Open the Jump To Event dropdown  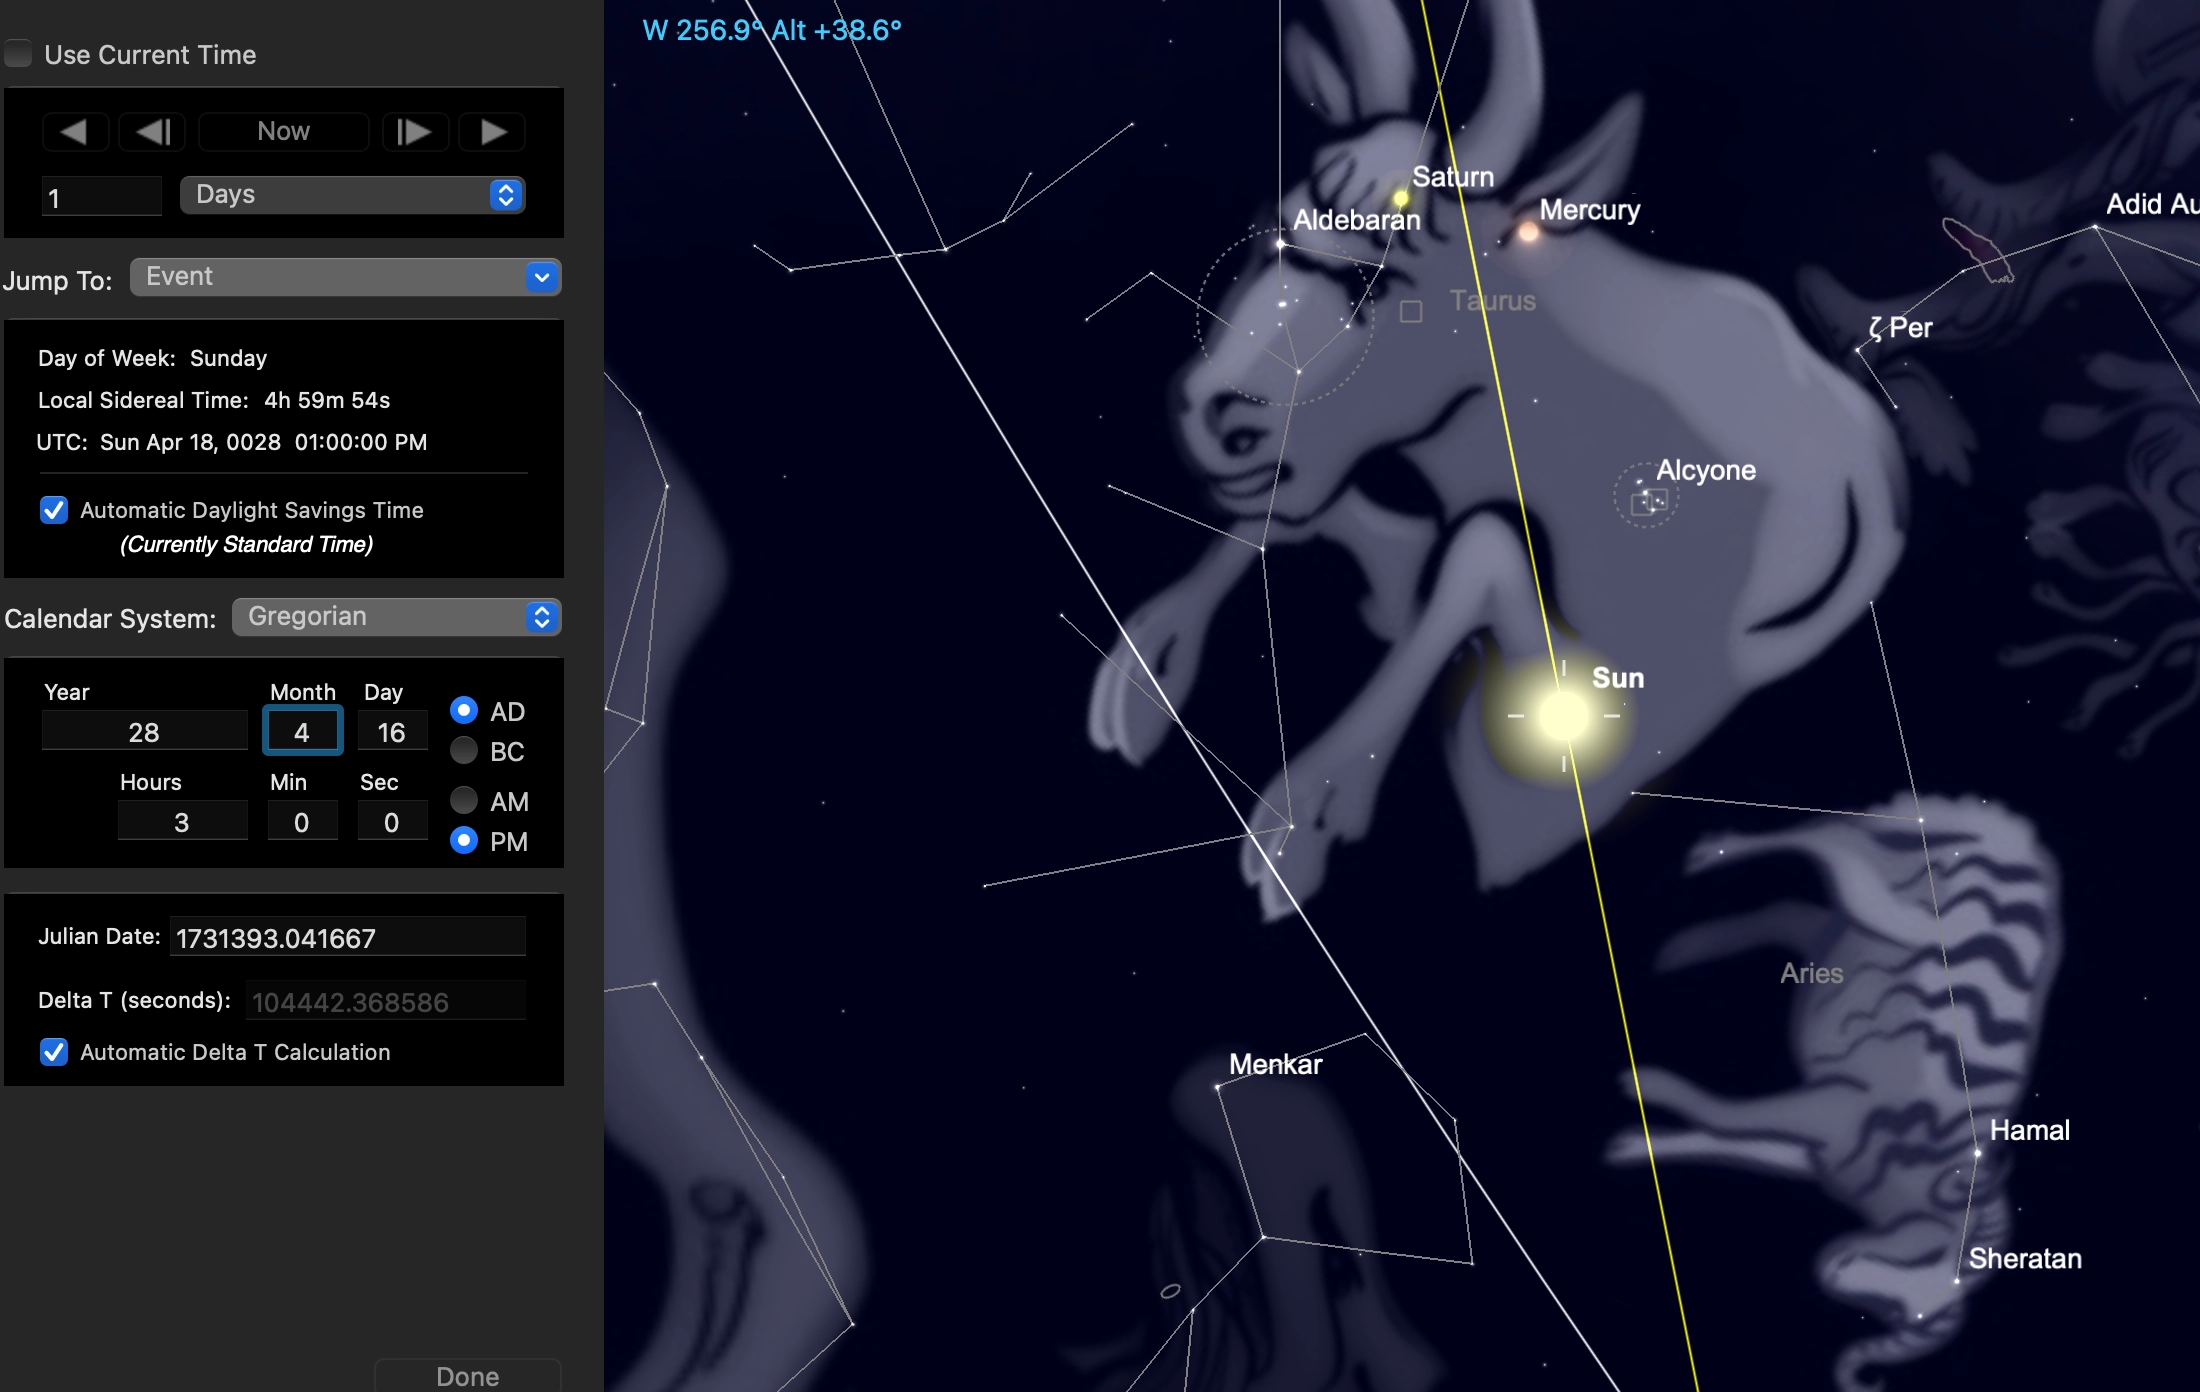(345, 277)
